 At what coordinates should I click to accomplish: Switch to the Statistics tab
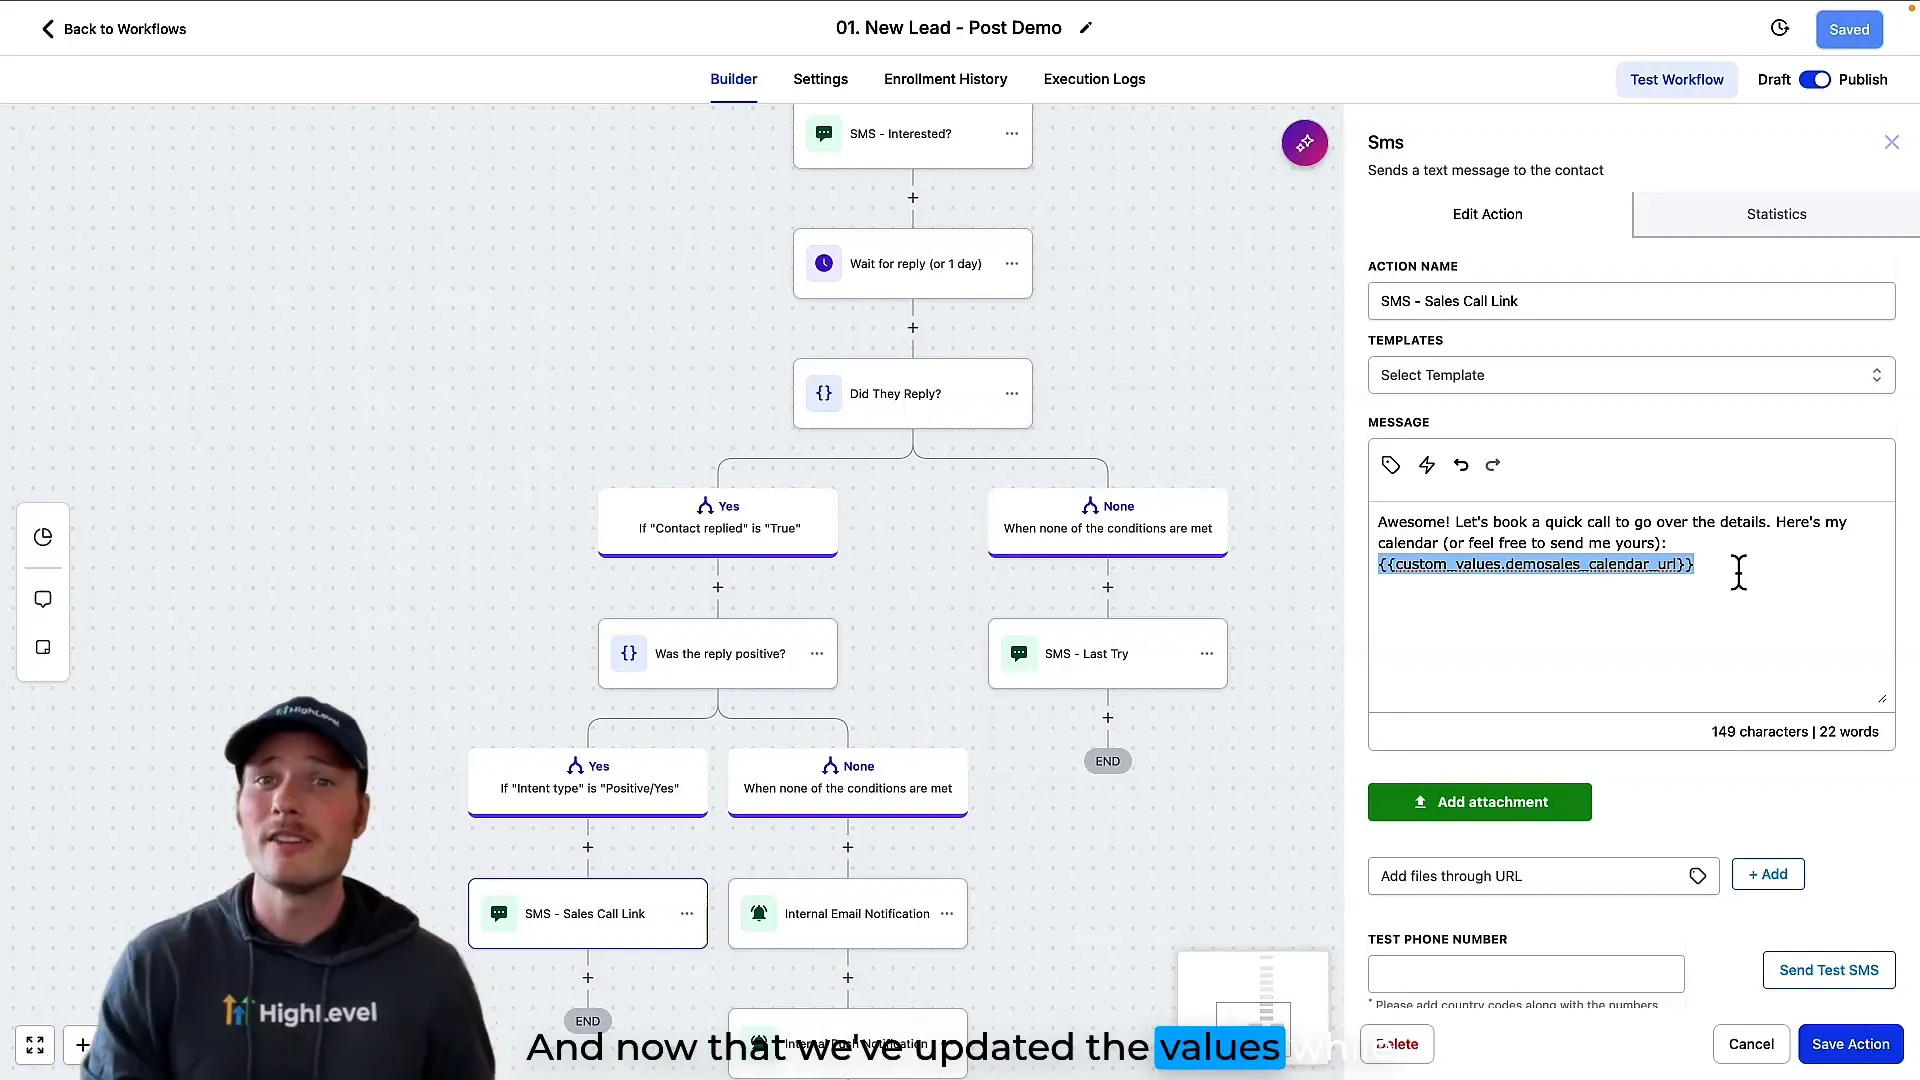point(1776,214)
